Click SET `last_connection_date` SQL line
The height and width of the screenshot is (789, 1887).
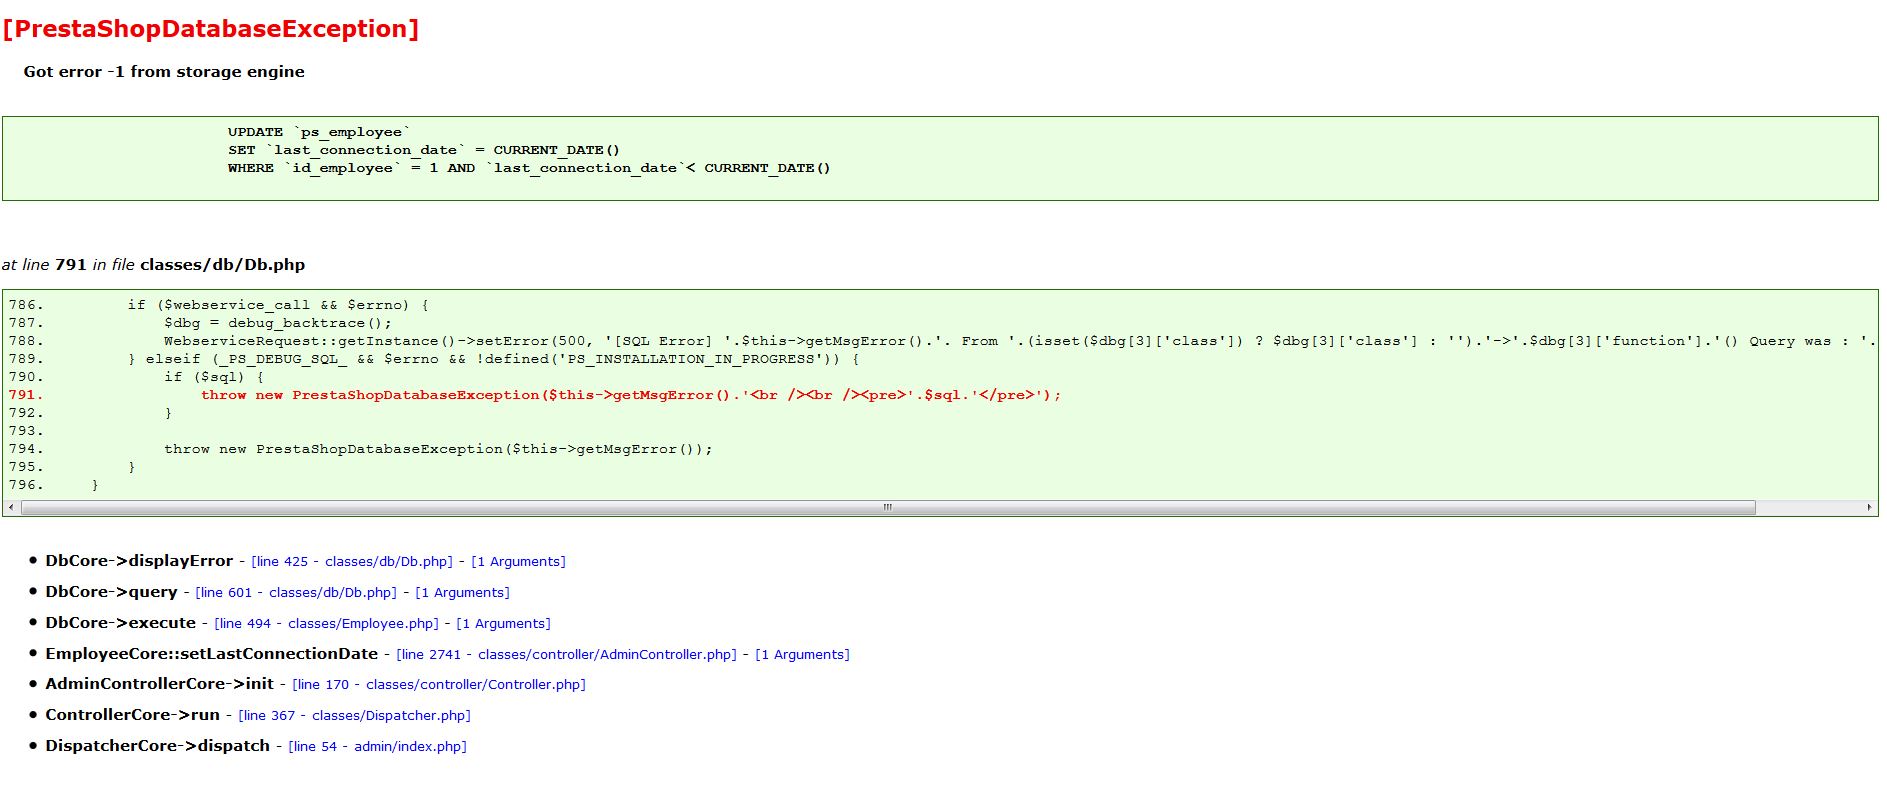tap(424, 150)
